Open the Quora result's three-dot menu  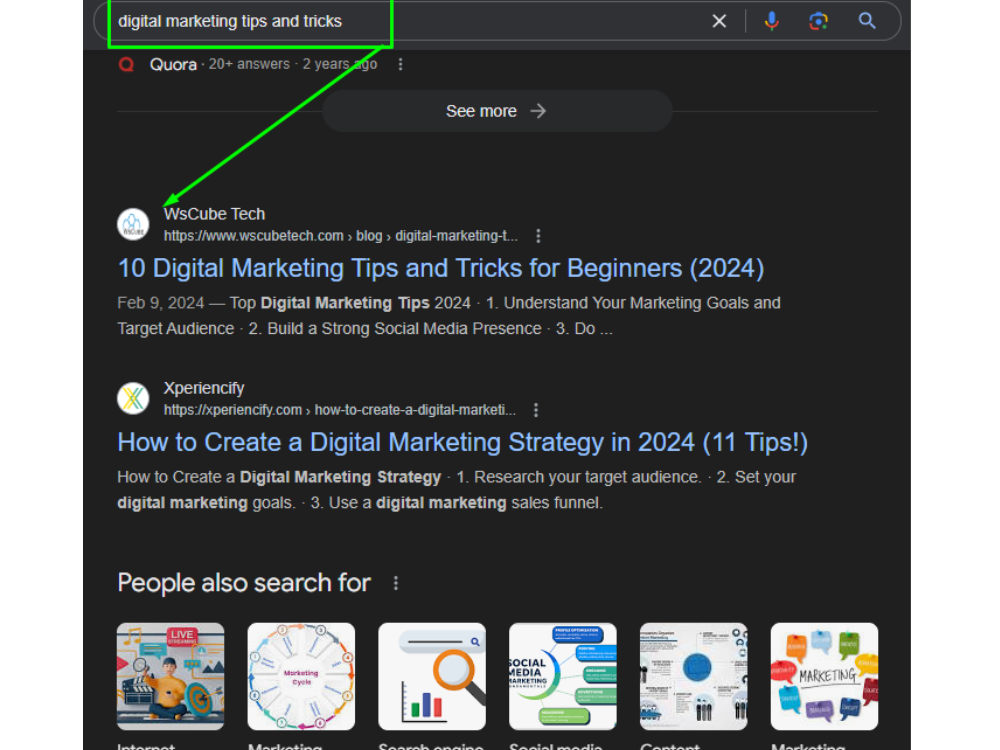400,64
